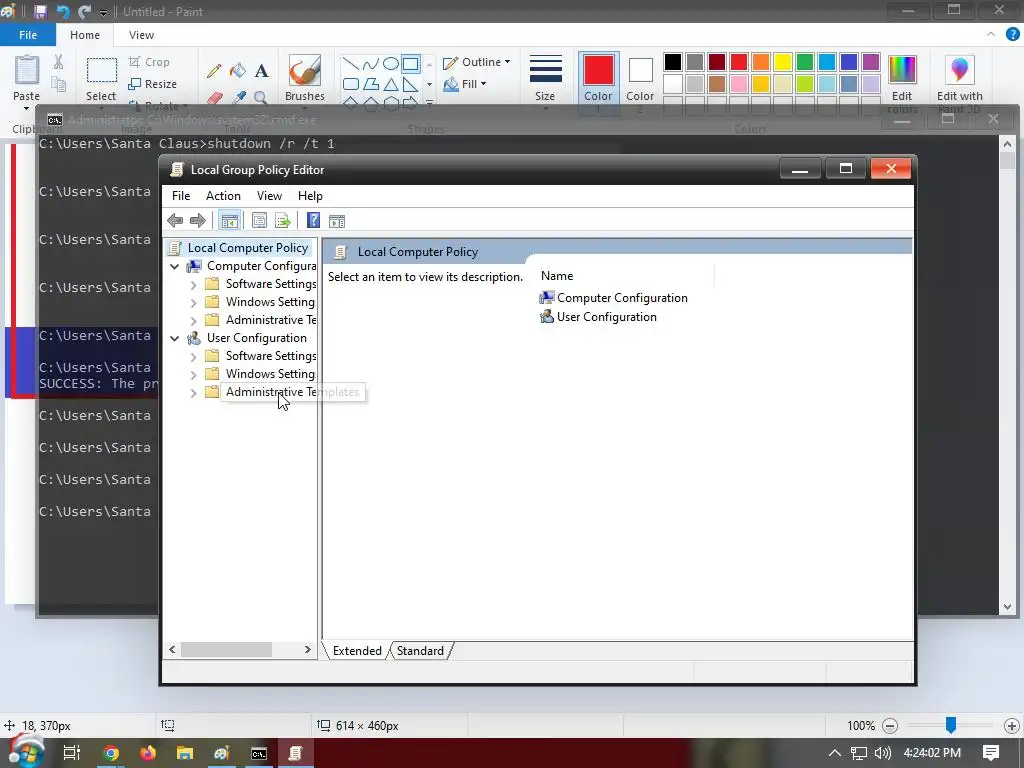Open the Outline dropdown in Paint
The height and width of the screenshot is (768, 1024).
[x=477, y=62]
